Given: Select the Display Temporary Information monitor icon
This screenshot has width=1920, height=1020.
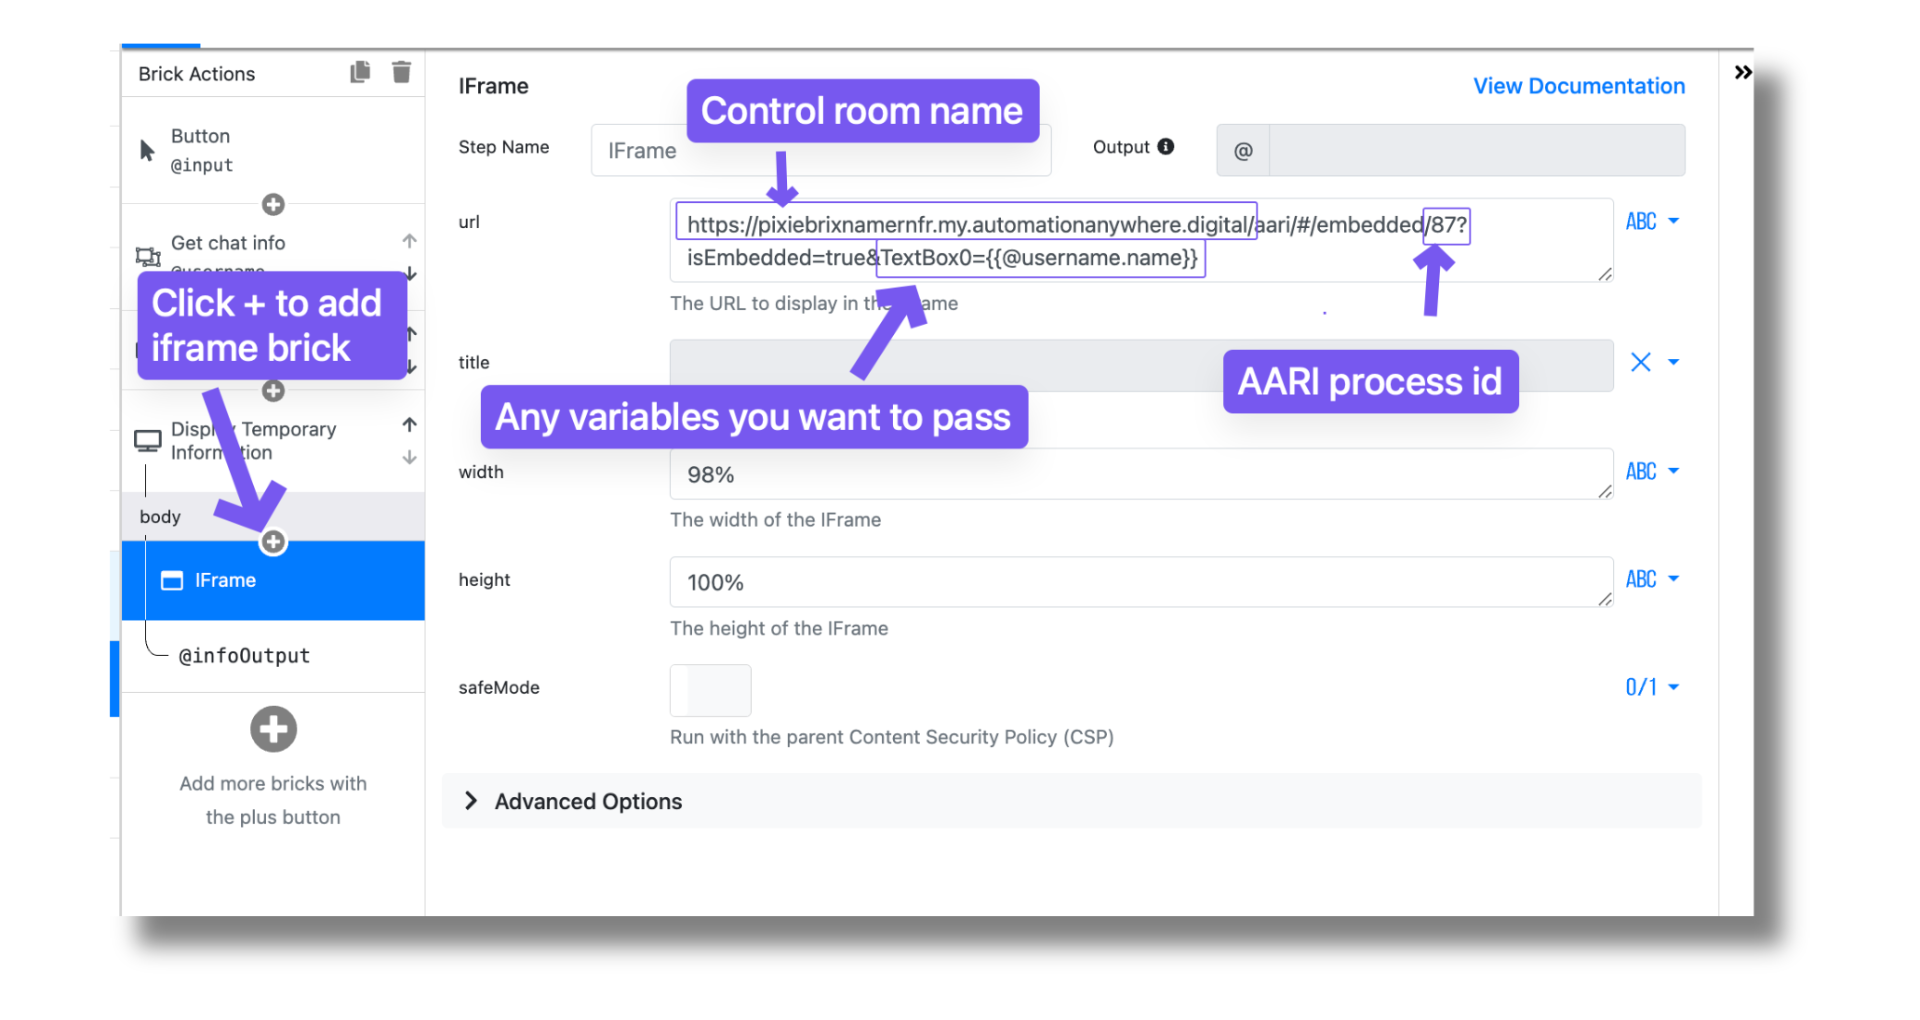Looking at the screenshot, I should click(x=147, y=440).
